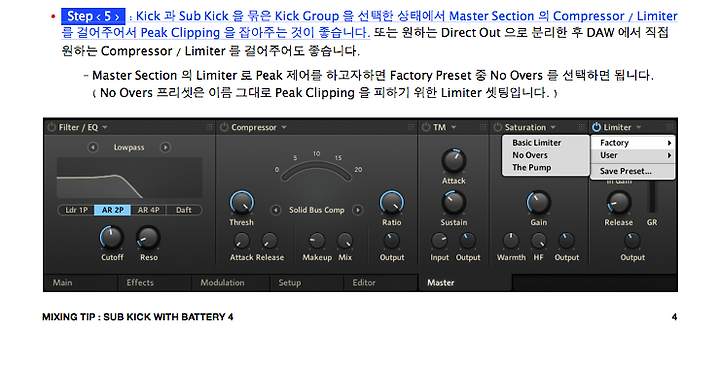Image resolution: width=720 pixels, height=365 pixels.
Task: Switch to the Effects tab
Action: click(155, 283)
